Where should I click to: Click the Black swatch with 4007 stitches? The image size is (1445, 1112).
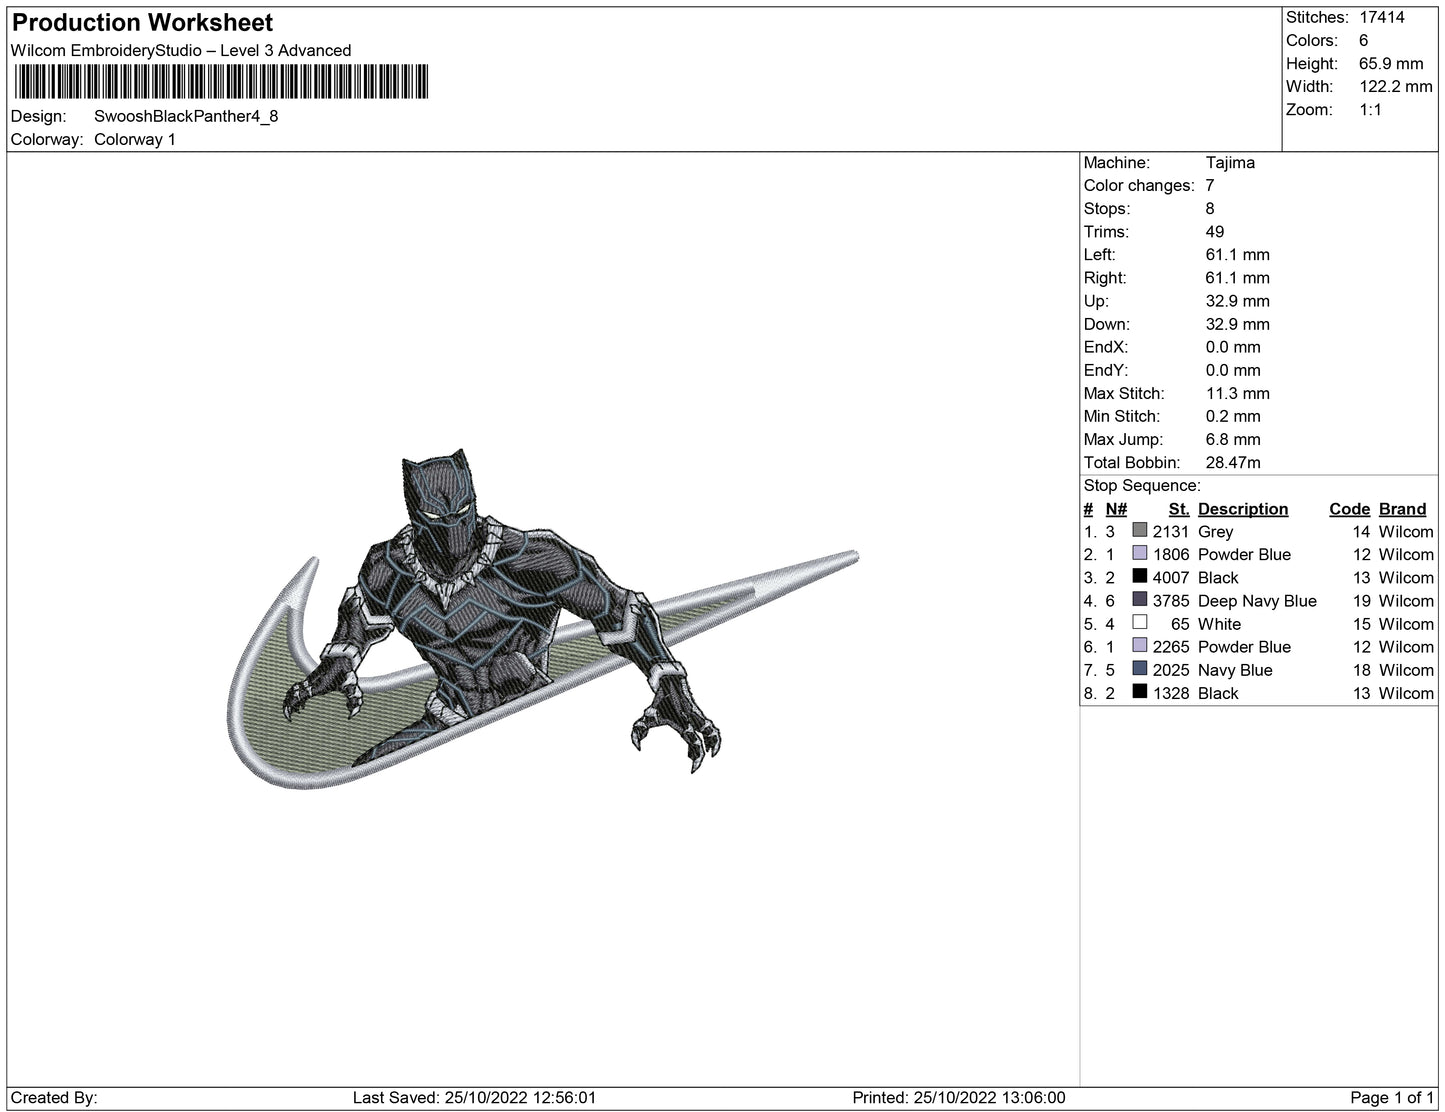[x=1139, y=576]
